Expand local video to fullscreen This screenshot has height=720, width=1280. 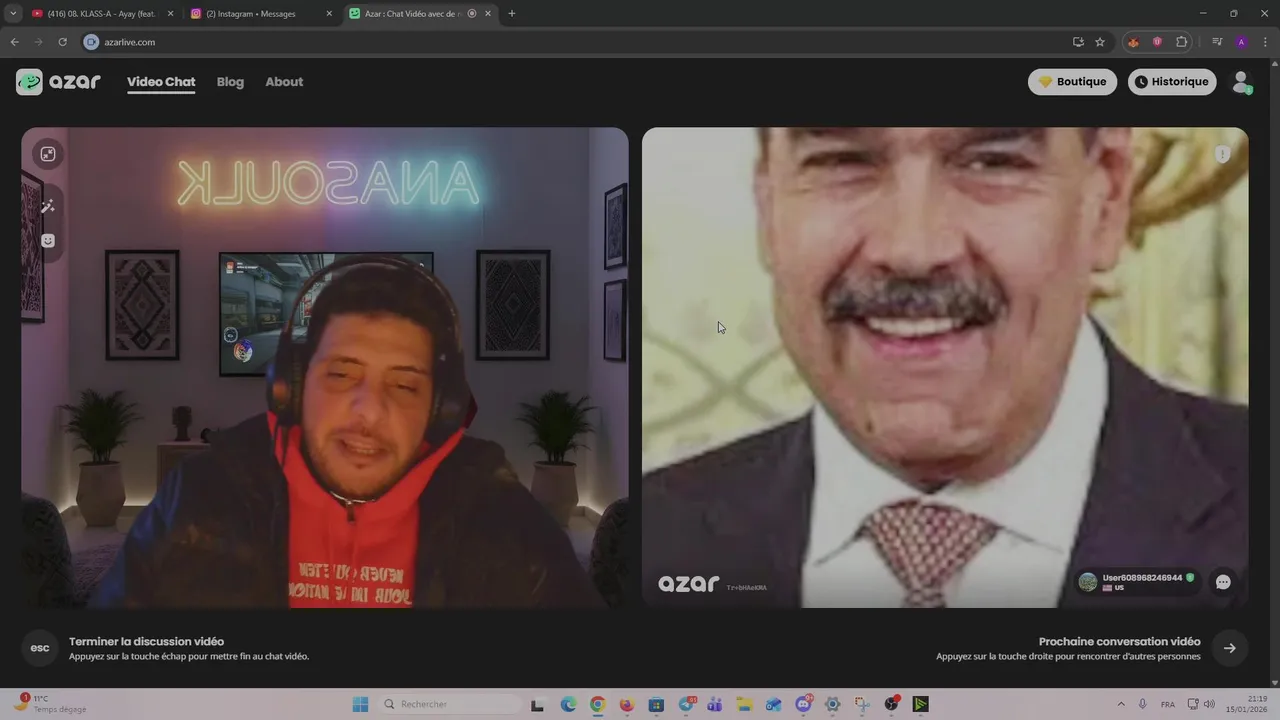47,154
